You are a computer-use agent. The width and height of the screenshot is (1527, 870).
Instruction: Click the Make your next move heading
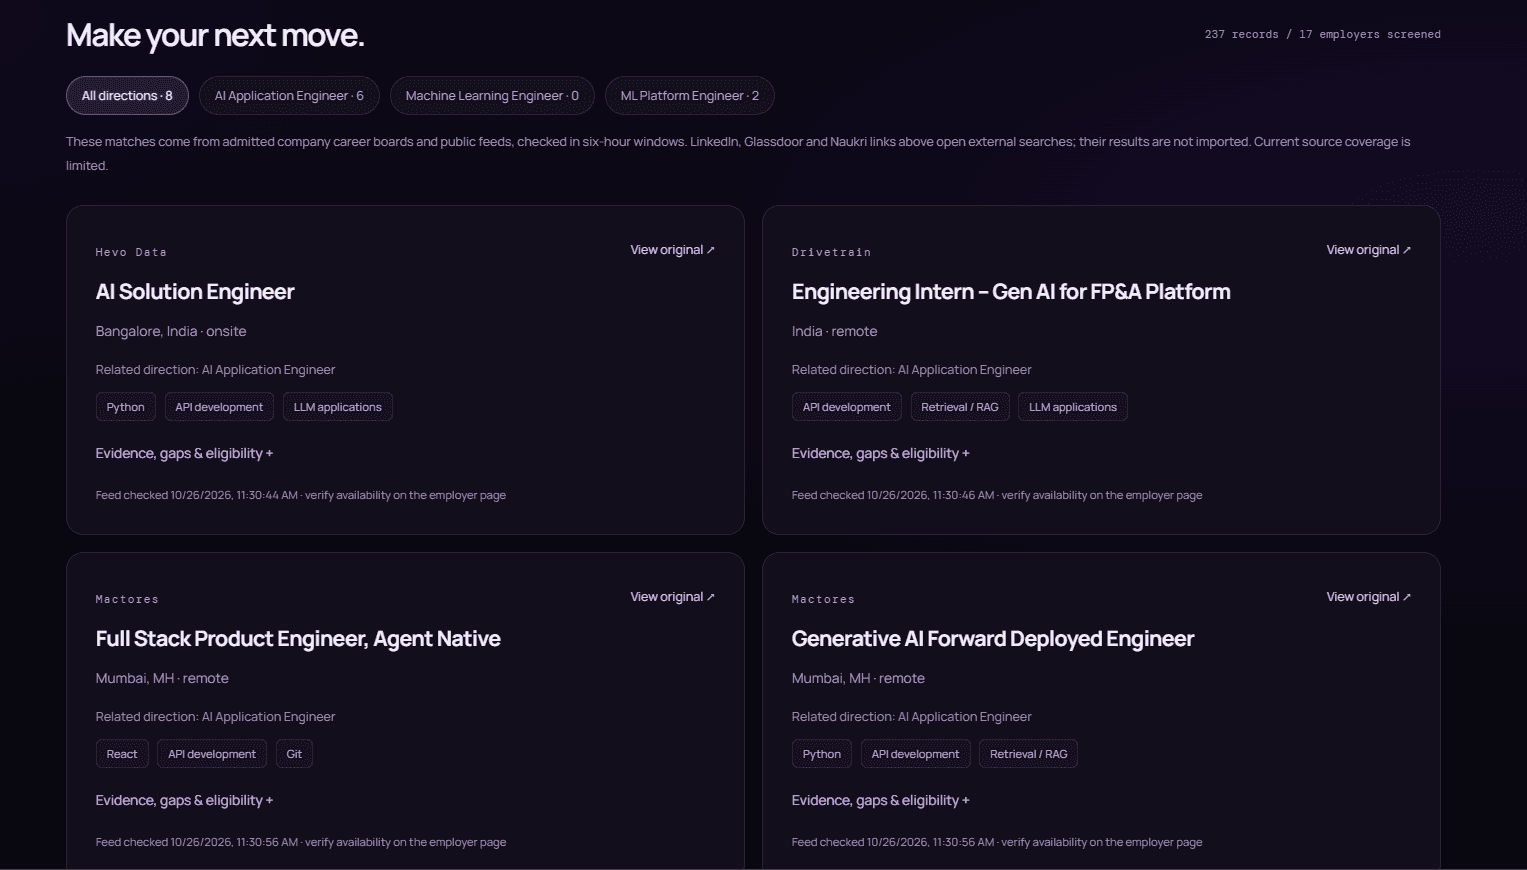(x=215, y=36)
